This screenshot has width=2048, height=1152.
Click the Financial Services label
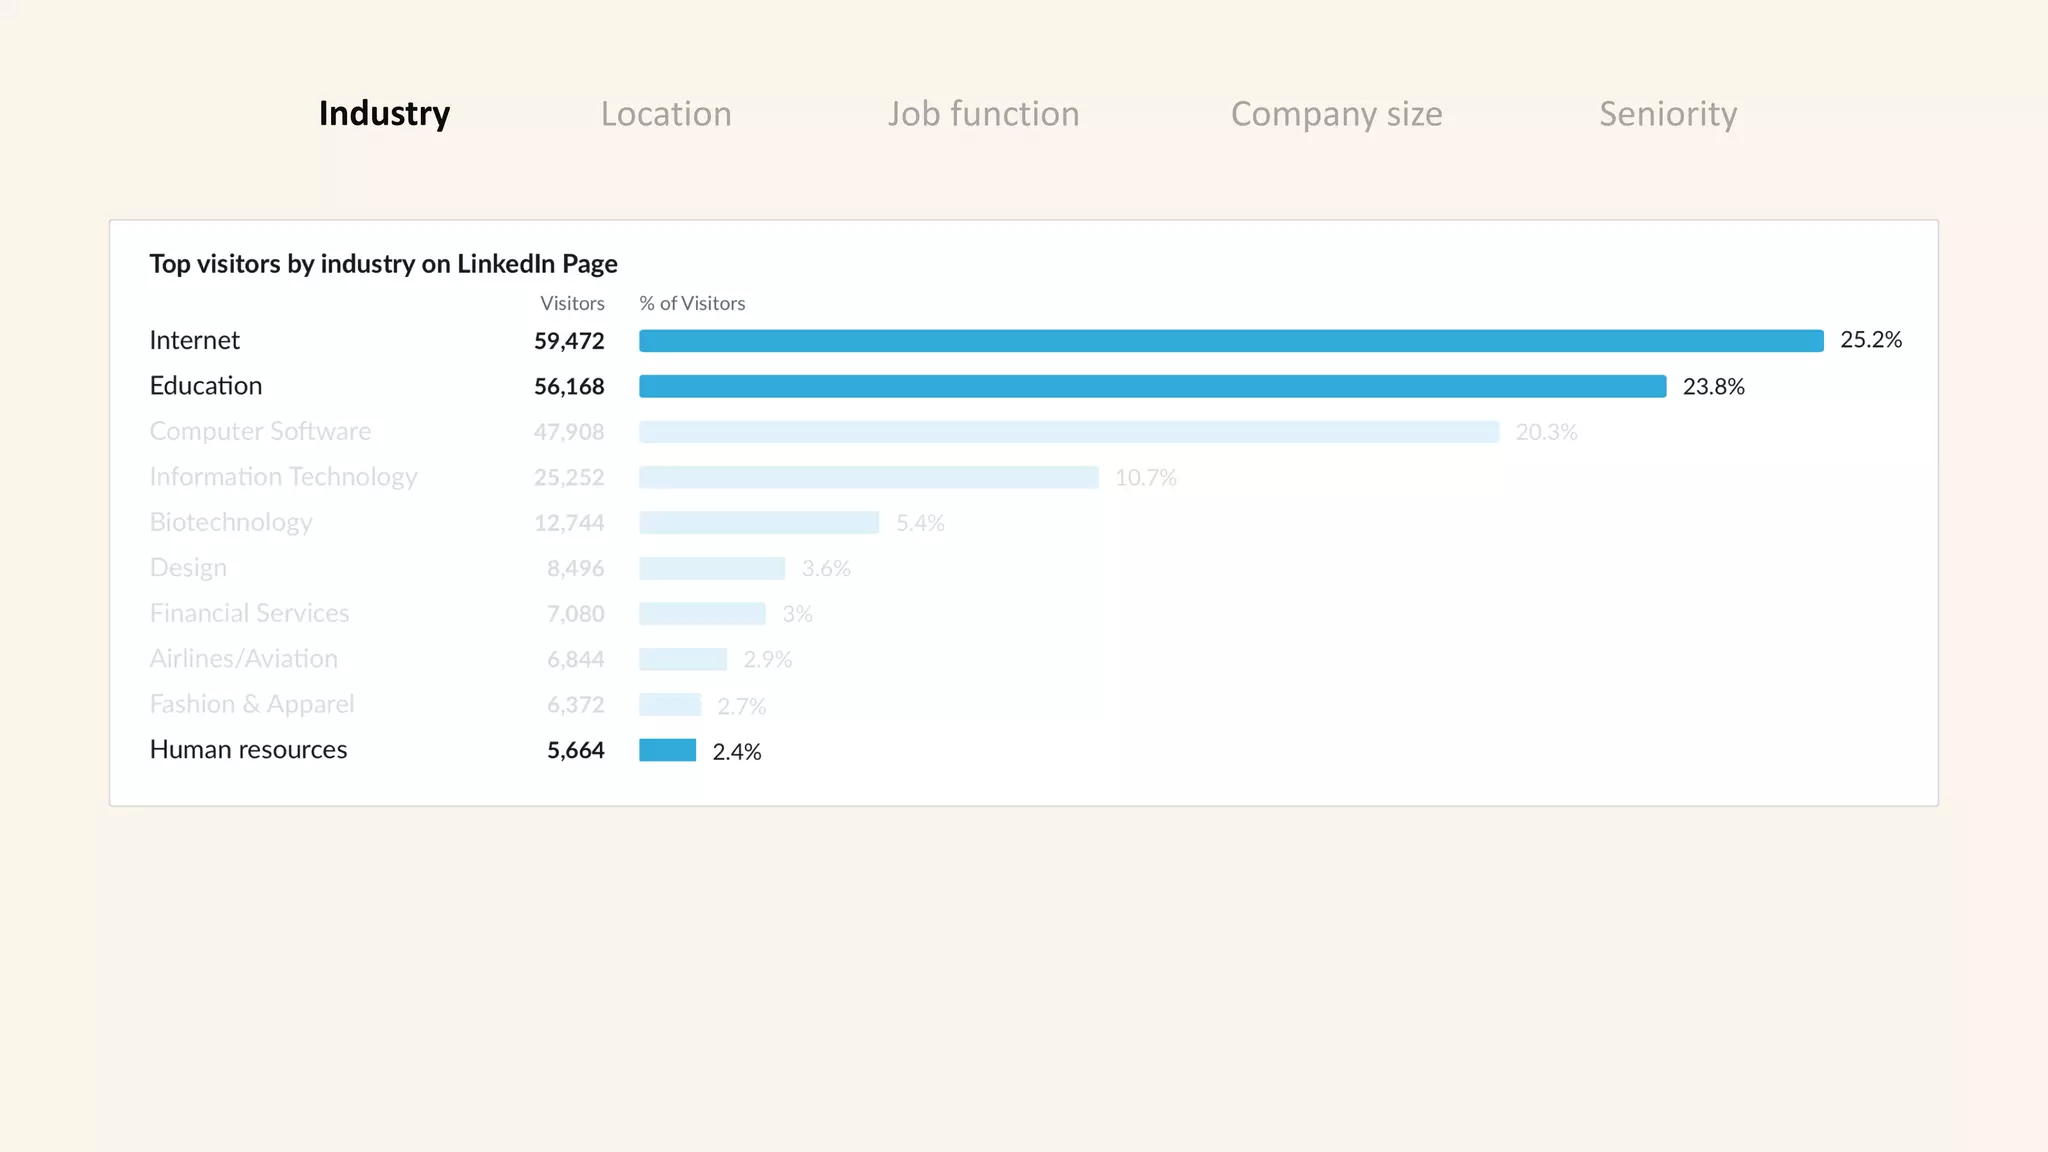coord(249,613)
